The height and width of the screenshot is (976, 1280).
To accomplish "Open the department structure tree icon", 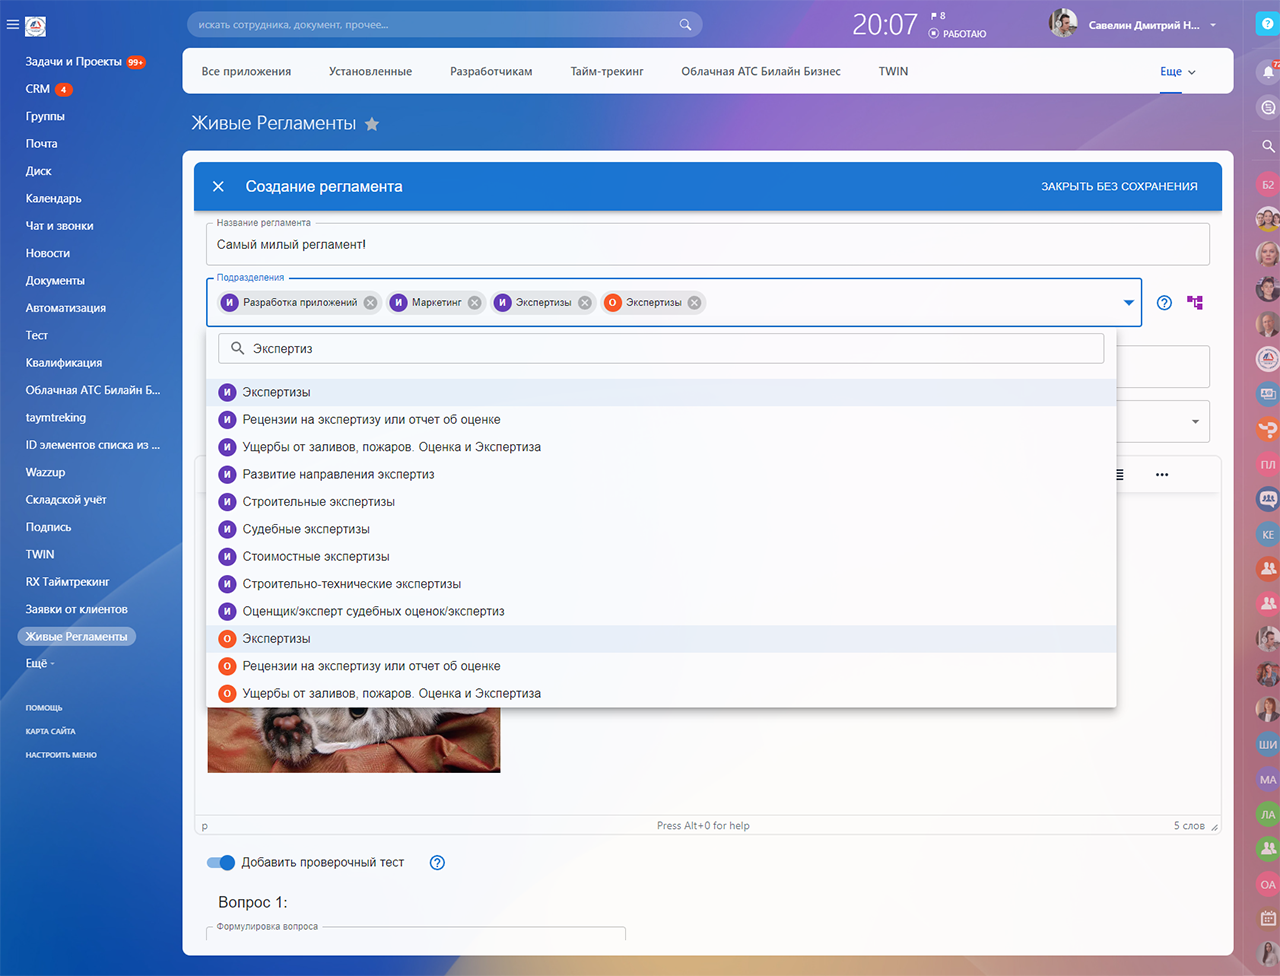I will [1195, 302].
